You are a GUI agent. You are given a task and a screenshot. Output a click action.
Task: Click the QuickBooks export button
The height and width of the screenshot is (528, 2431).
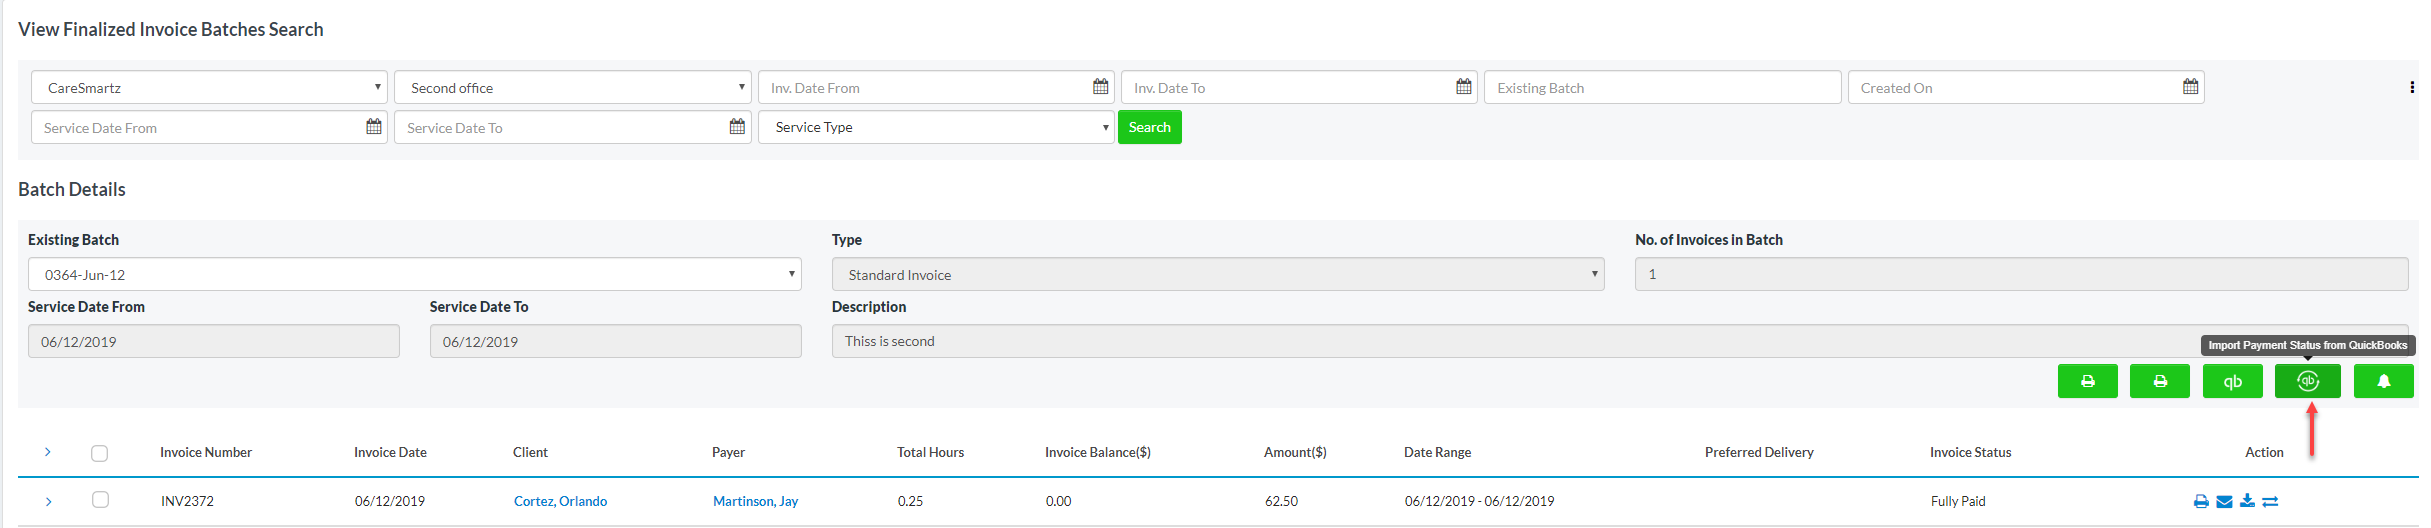(x=2232, y=381)
